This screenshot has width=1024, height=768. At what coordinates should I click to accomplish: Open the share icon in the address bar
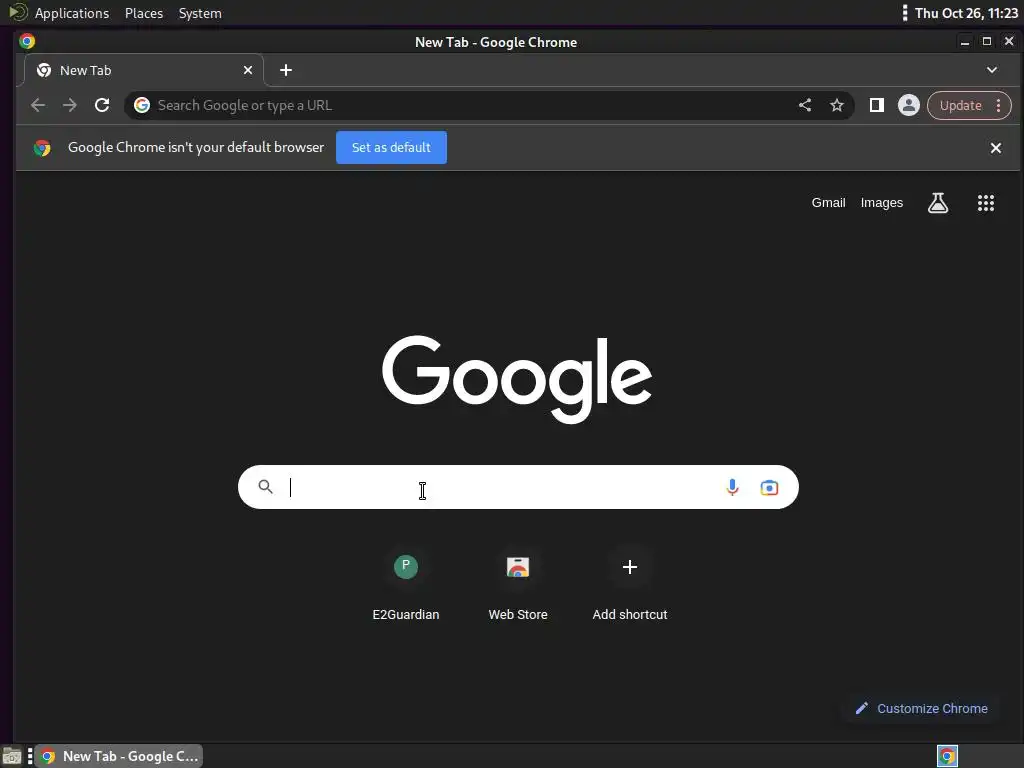(805, 105)
